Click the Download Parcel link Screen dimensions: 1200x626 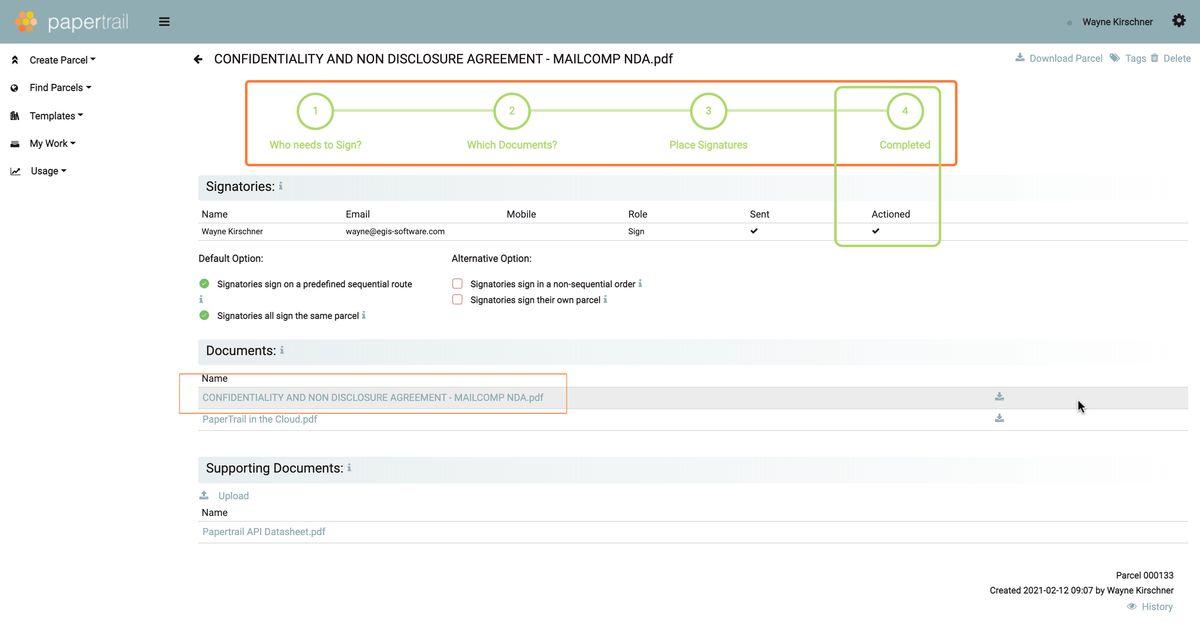tap(1065, 59)
